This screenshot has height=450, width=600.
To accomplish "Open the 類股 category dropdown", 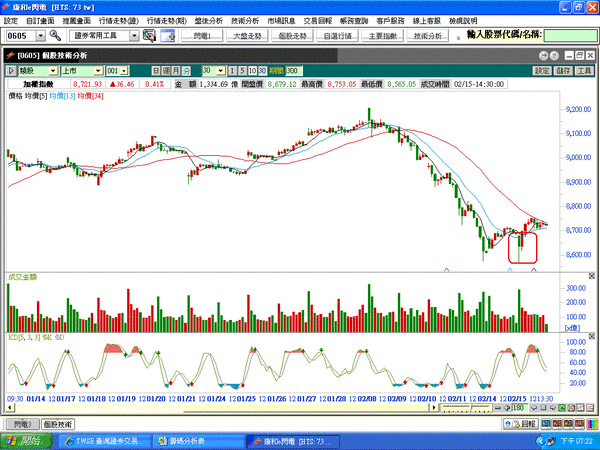I will coord(53,71).
